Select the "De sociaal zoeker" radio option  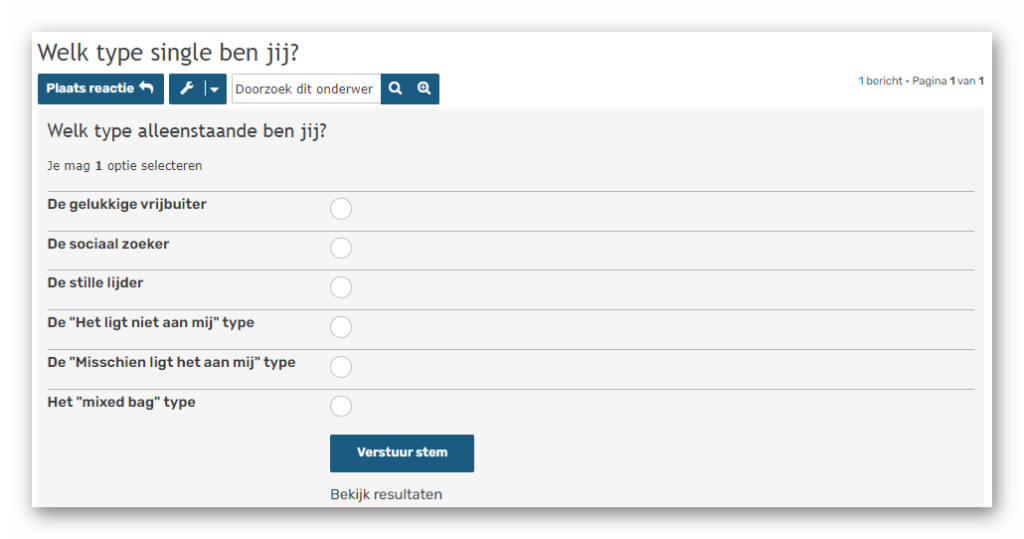[x=341, y=248]
